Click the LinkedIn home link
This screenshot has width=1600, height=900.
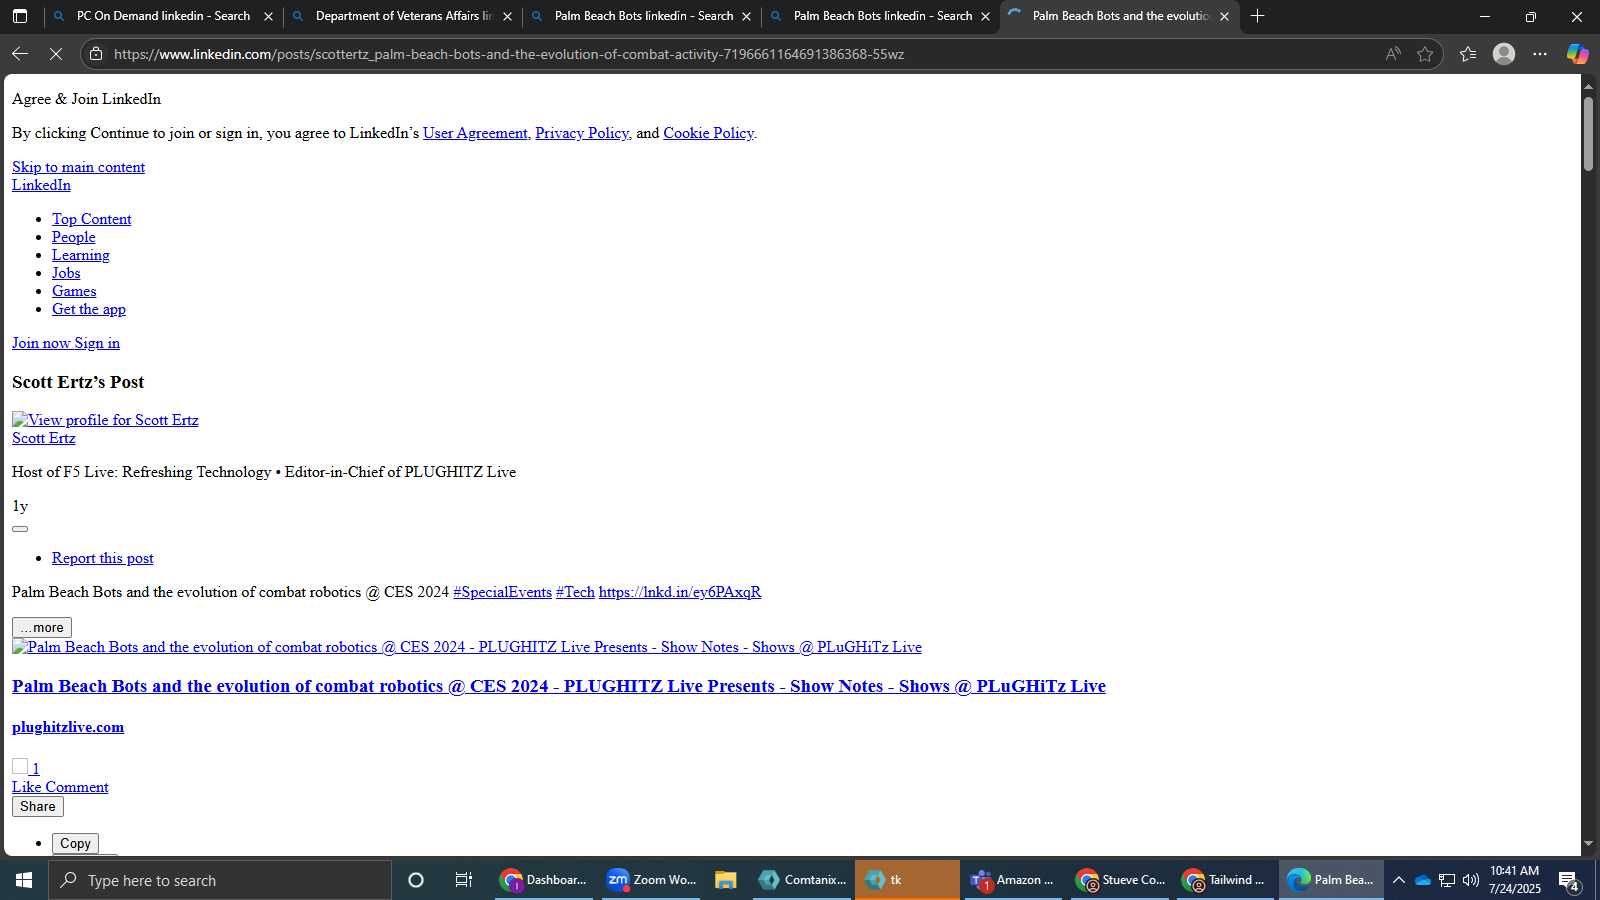[x=41, y=185]
